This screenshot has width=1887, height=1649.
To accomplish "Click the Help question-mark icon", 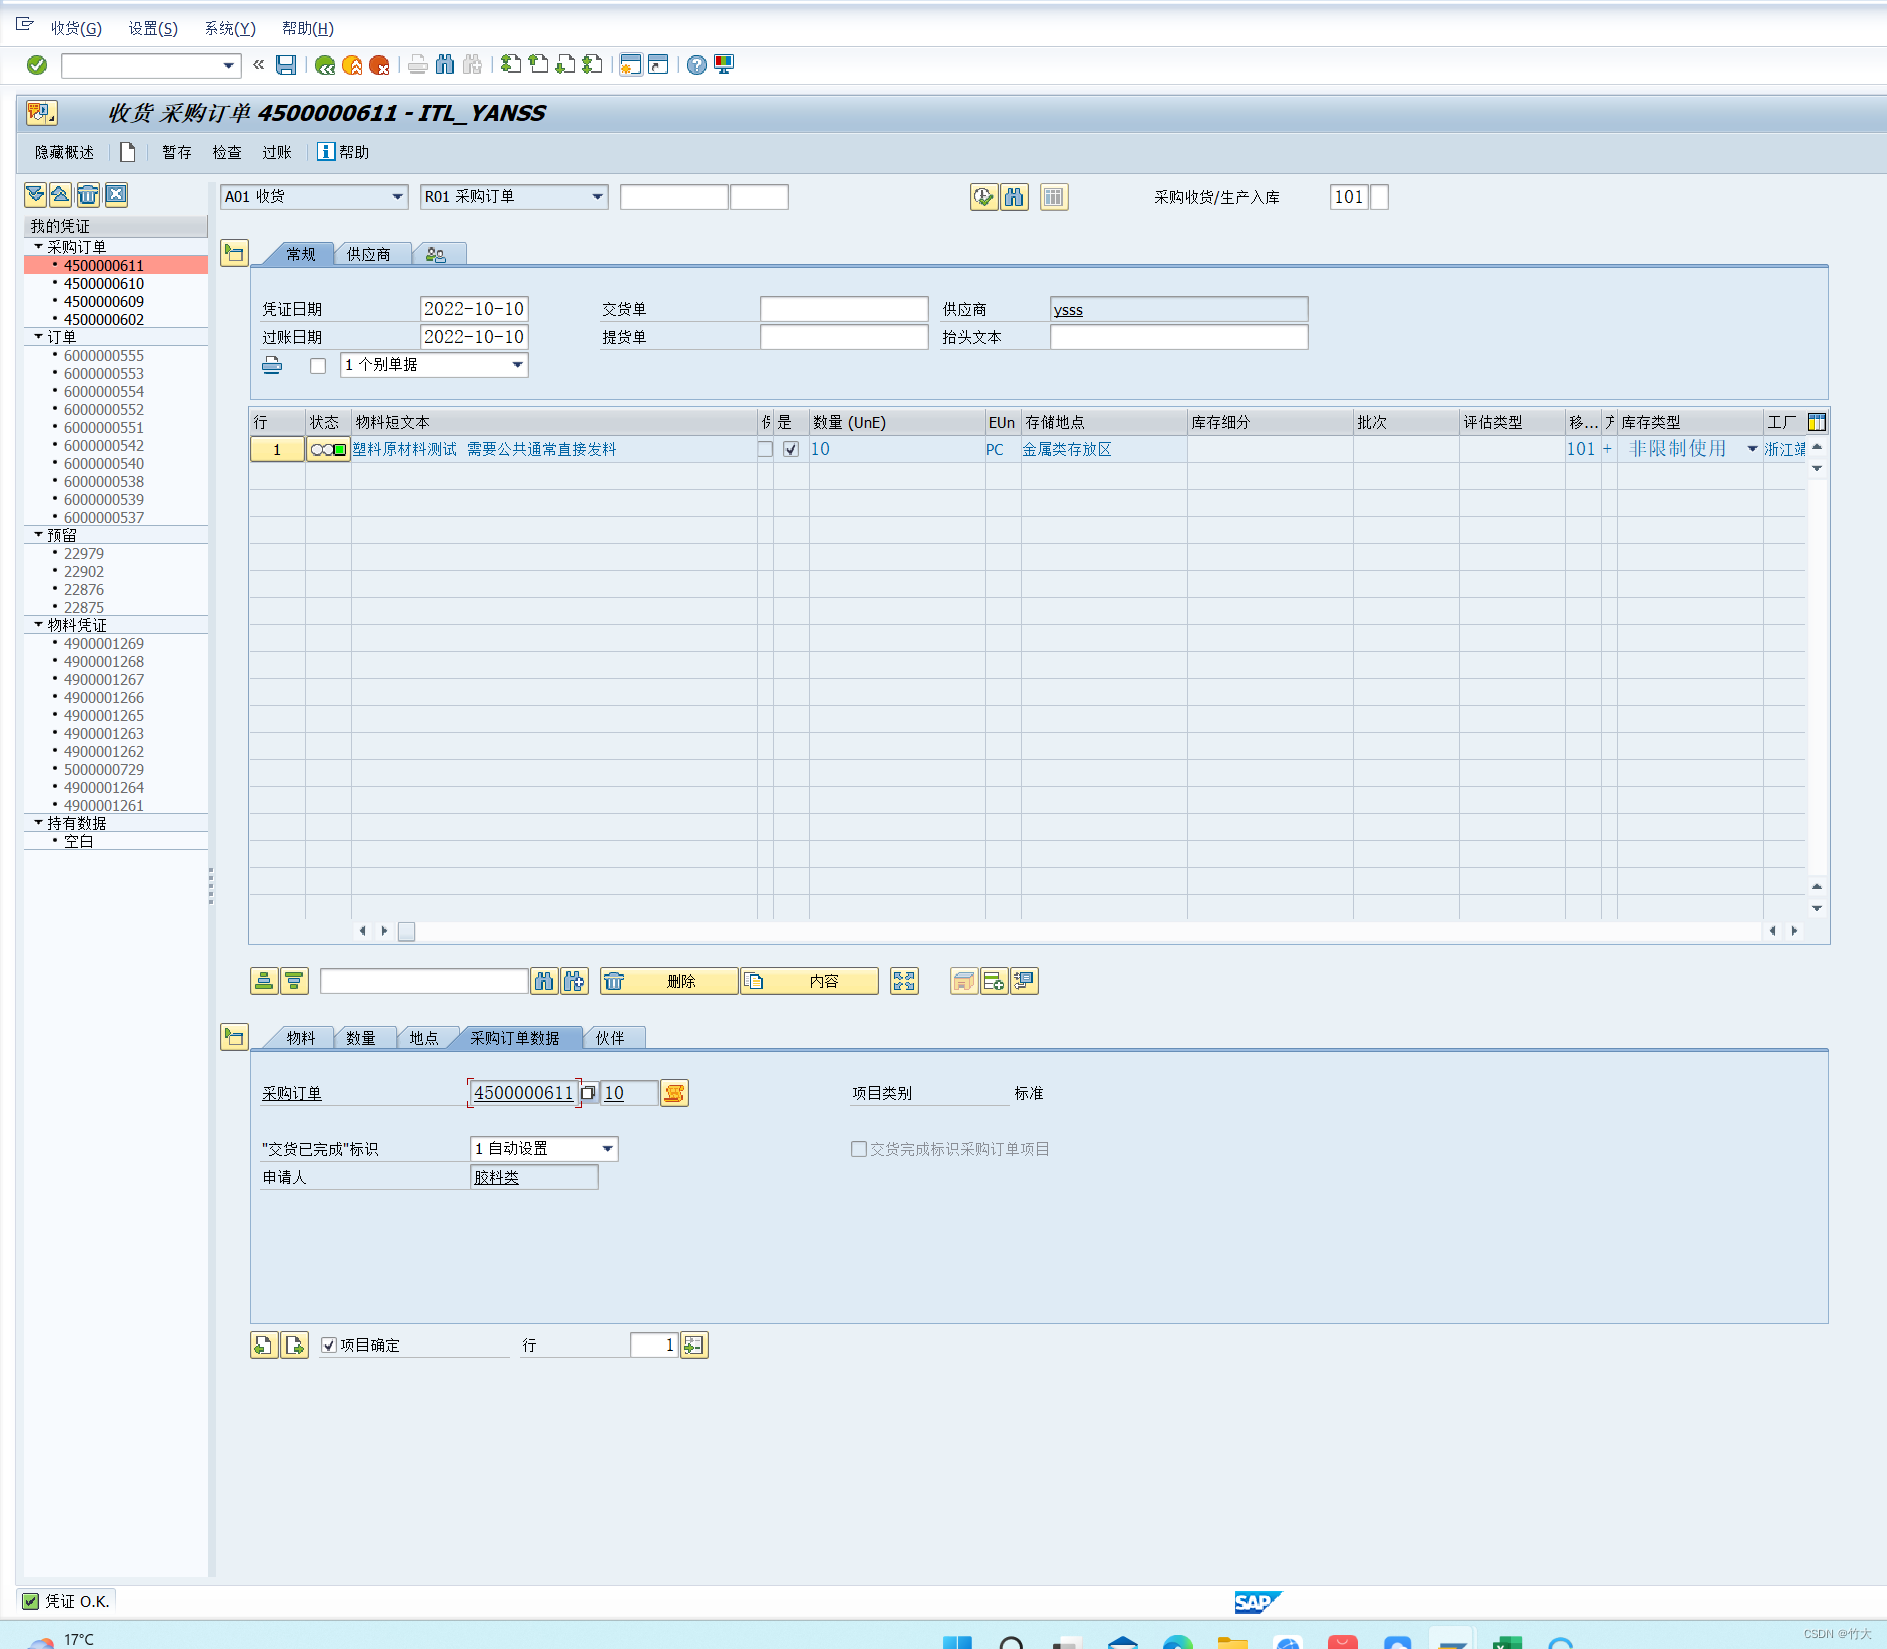I will pyautogui.click(x=697, y=65).
